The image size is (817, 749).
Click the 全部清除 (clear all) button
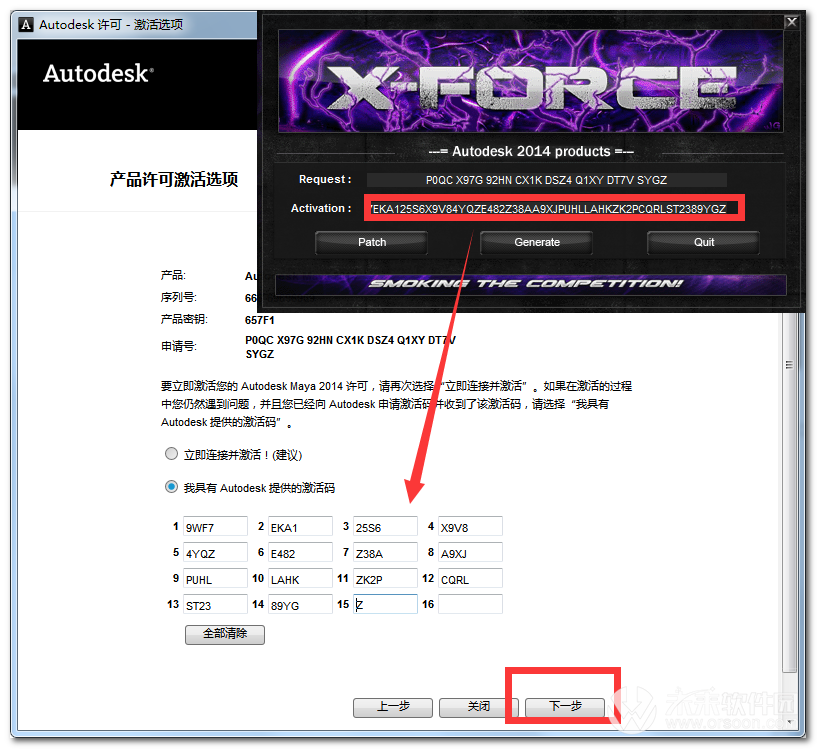pyautogui.click(x=225, y=634)
